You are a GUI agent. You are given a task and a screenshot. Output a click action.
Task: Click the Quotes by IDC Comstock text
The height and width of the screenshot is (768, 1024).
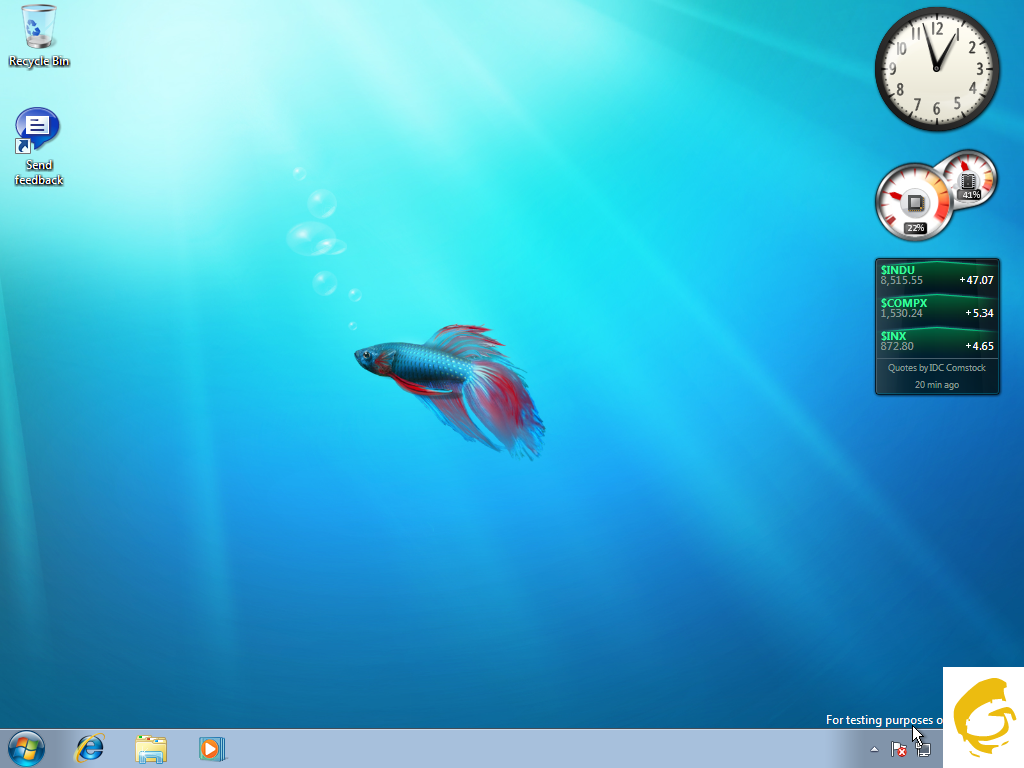tap(937, 368)
